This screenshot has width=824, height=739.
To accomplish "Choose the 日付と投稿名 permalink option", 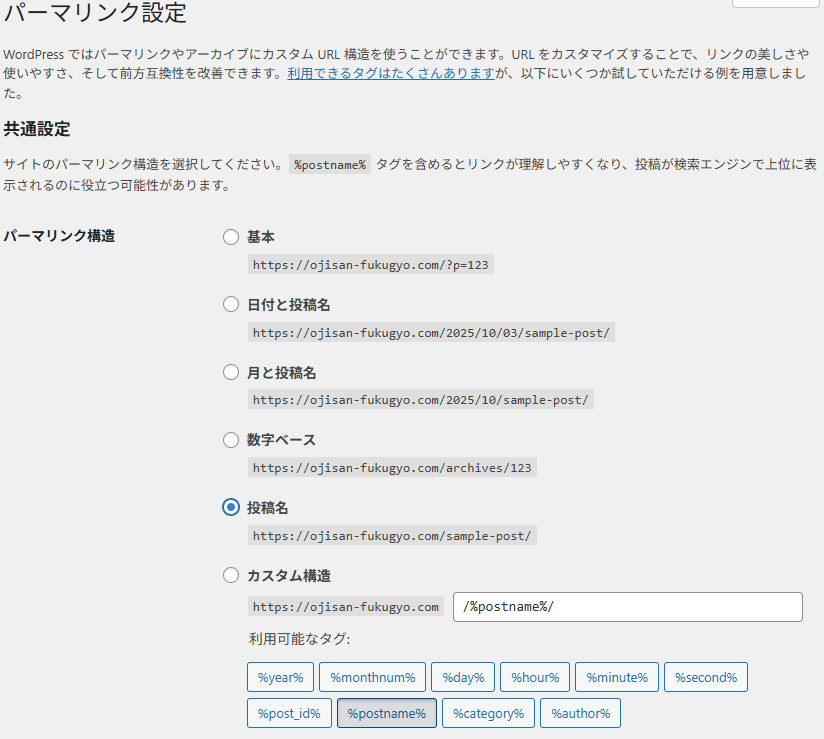I will [231, 305].
